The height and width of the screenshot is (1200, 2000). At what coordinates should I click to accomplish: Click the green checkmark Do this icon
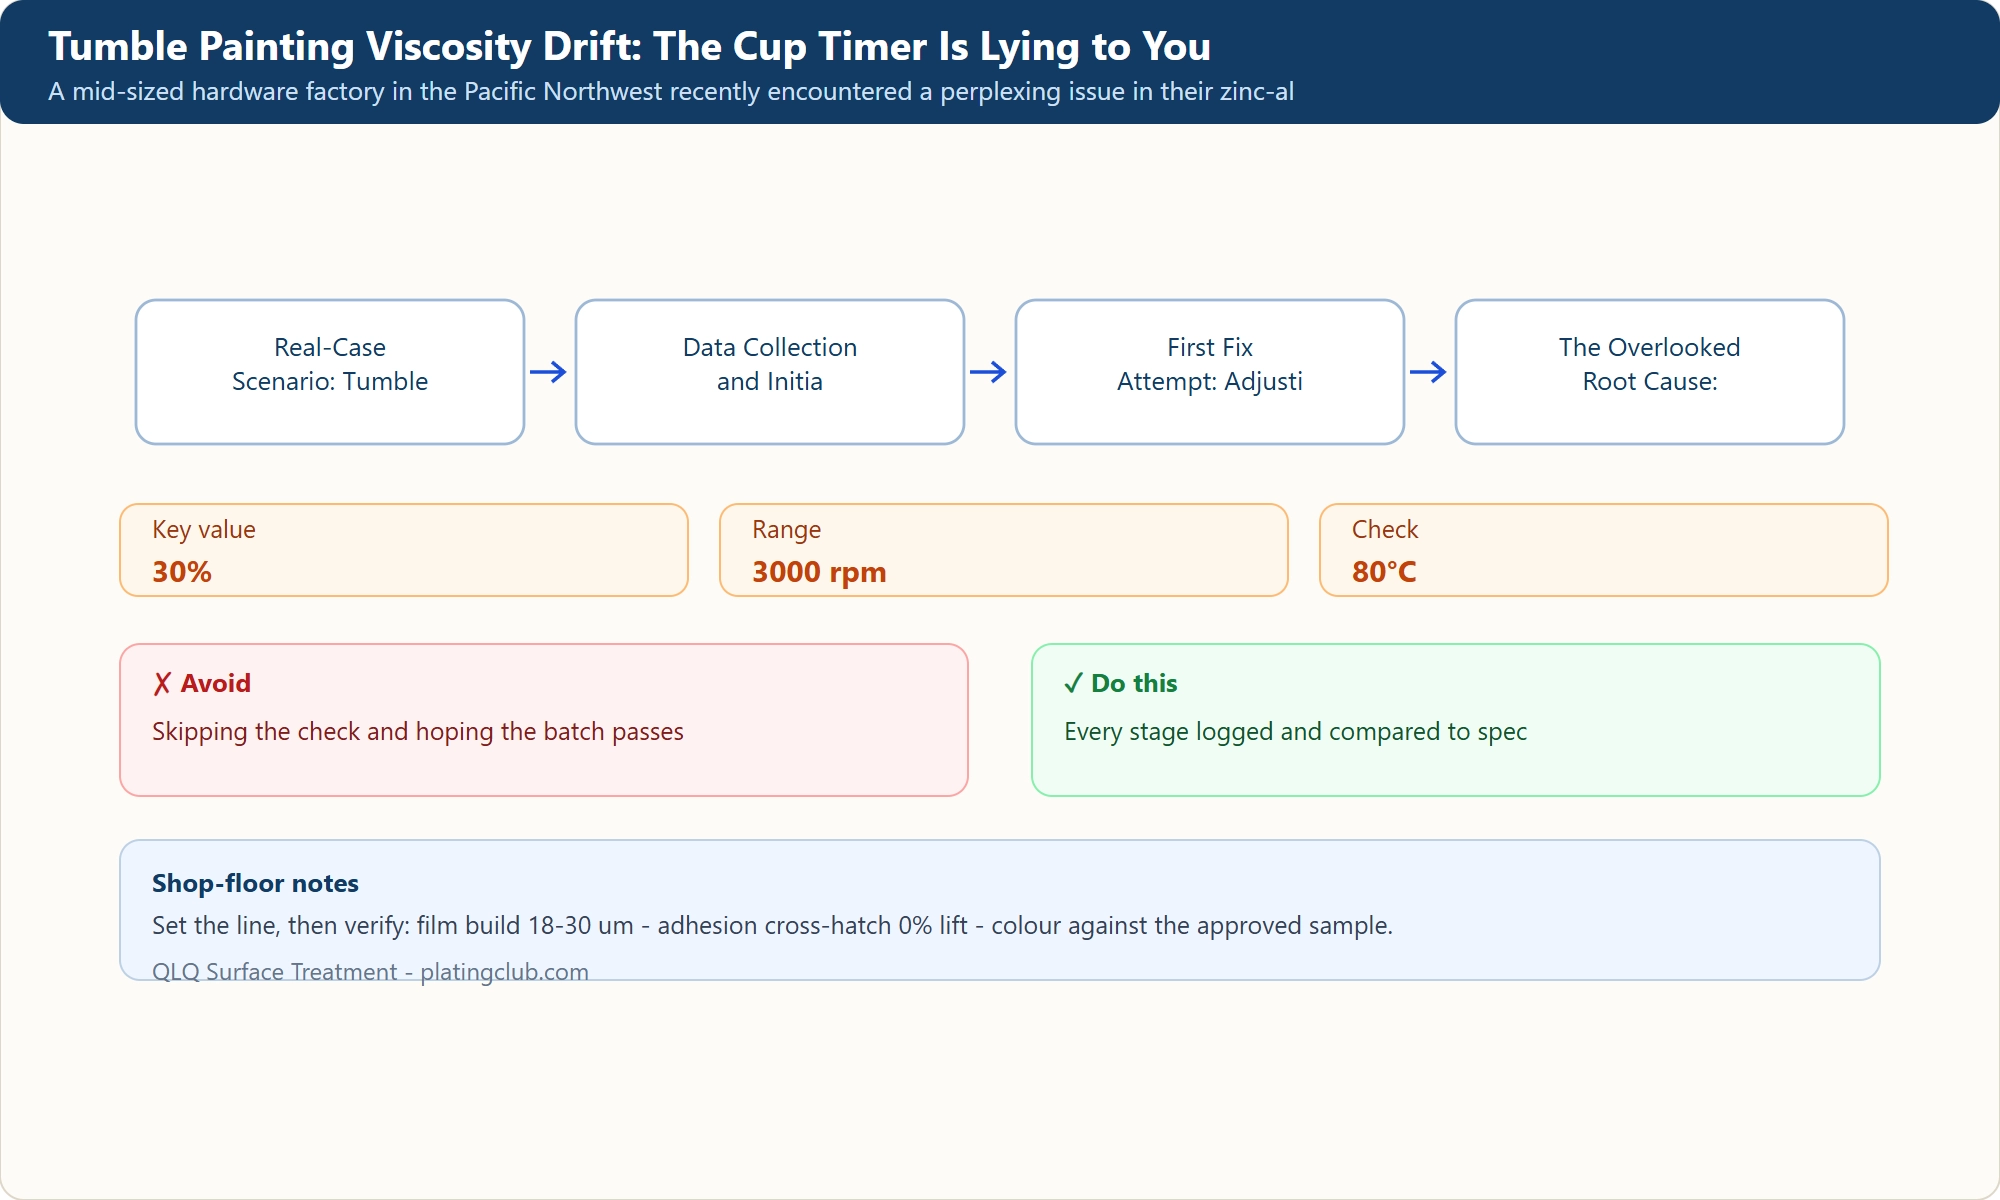pos(1073,684)
